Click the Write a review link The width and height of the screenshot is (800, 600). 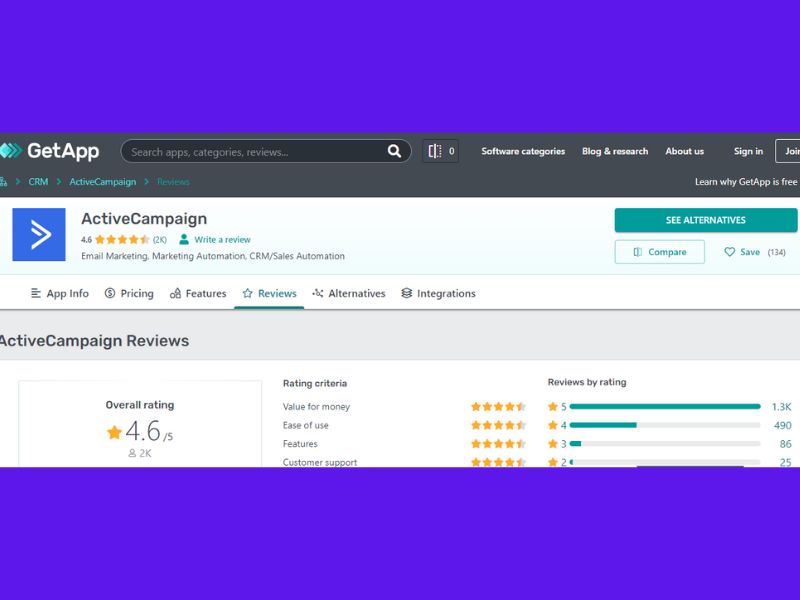click(x=222, y=239)
